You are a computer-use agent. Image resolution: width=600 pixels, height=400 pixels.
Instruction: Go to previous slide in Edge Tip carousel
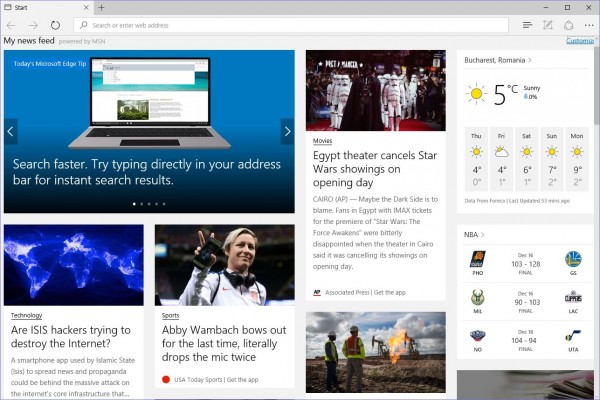pyautogui.click(x=11, y=130)
